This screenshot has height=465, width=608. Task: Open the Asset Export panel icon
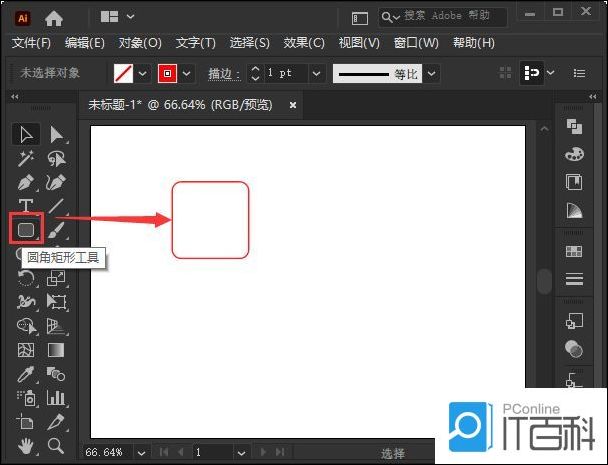tap(574, 321)
